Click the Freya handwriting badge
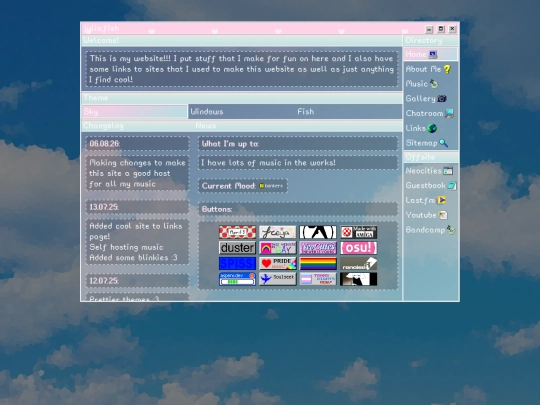The height and width of the screenshot is (405, 540). tap(278, 232)
